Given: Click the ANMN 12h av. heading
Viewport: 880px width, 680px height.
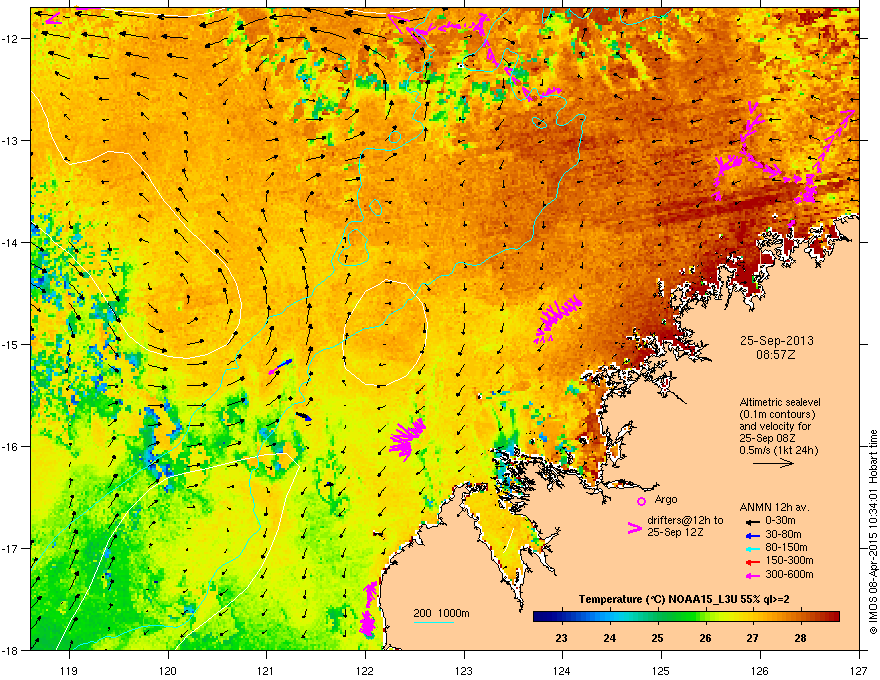Looking at the screenshot, I should tap(774, 507).
